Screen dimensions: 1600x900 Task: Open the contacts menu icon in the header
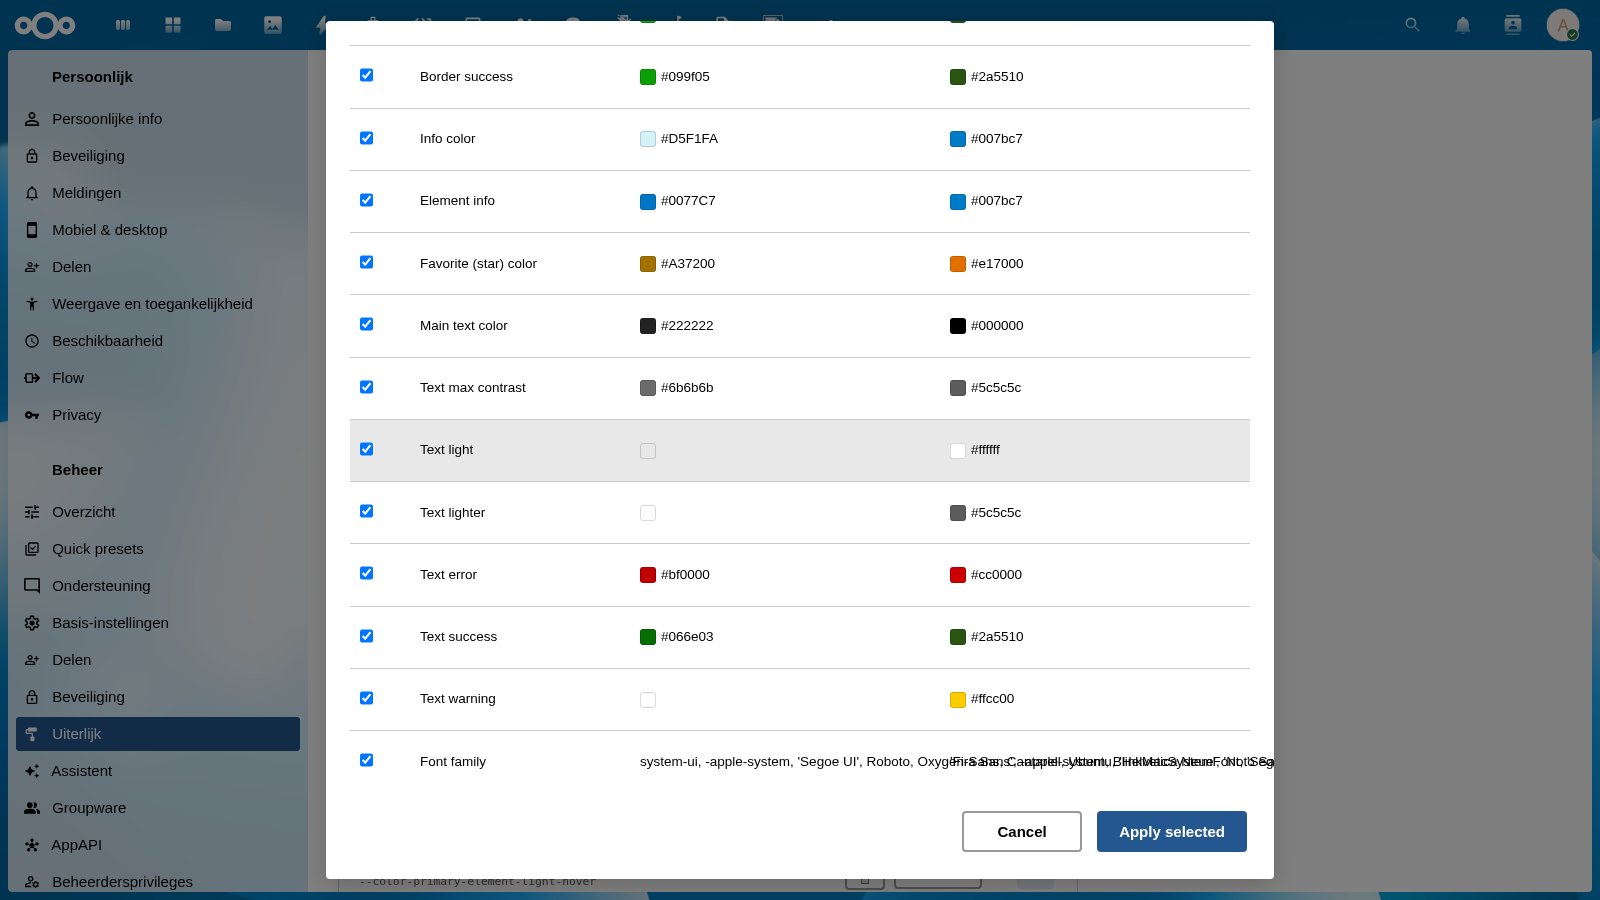pos(1513,25)
